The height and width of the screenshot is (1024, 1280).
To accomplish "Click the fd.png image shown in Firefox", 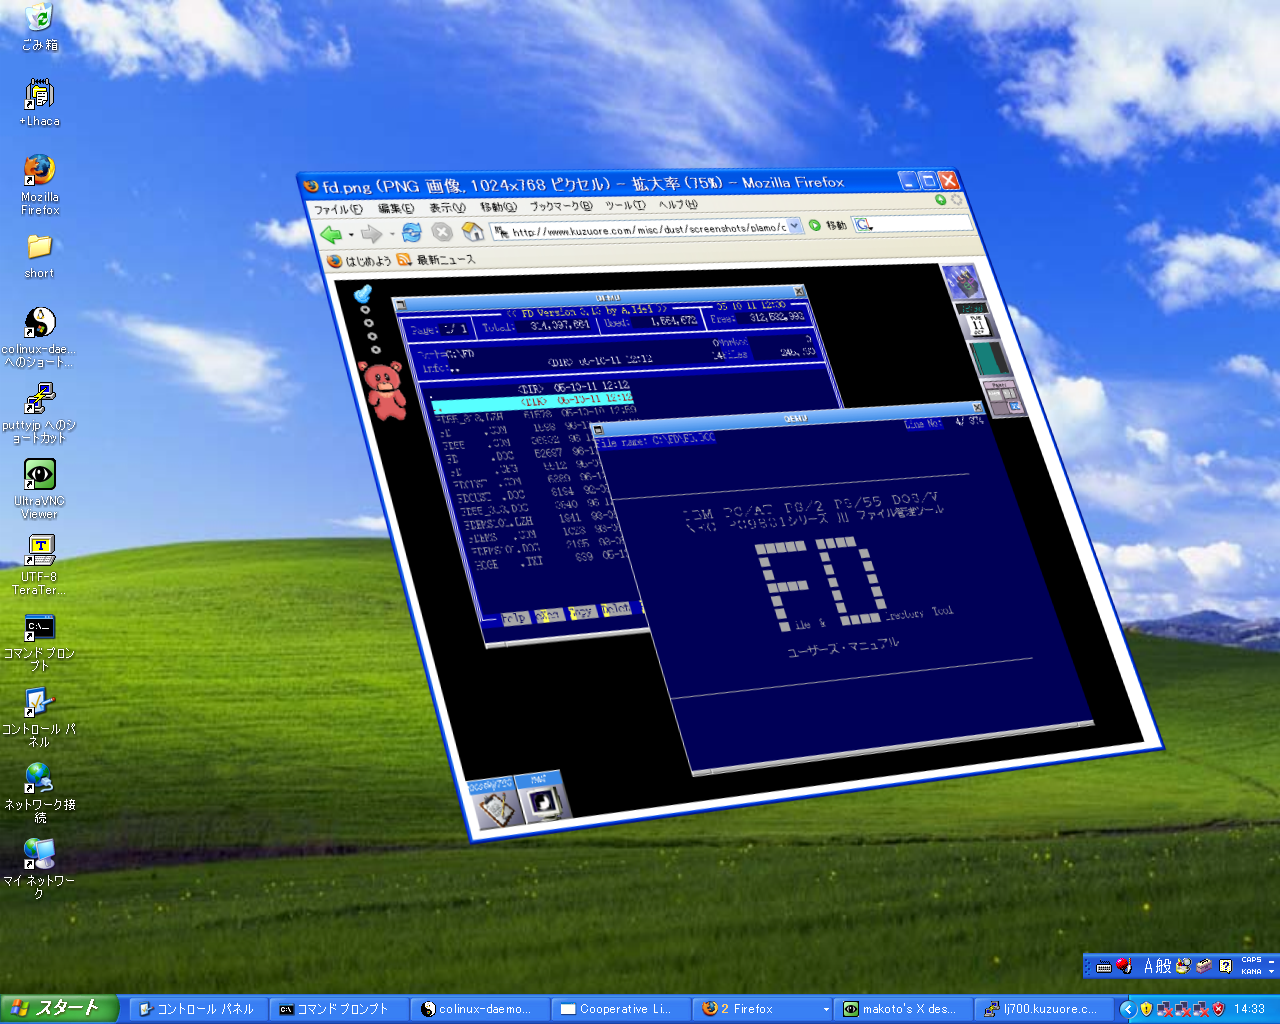I will pos(740,545).
